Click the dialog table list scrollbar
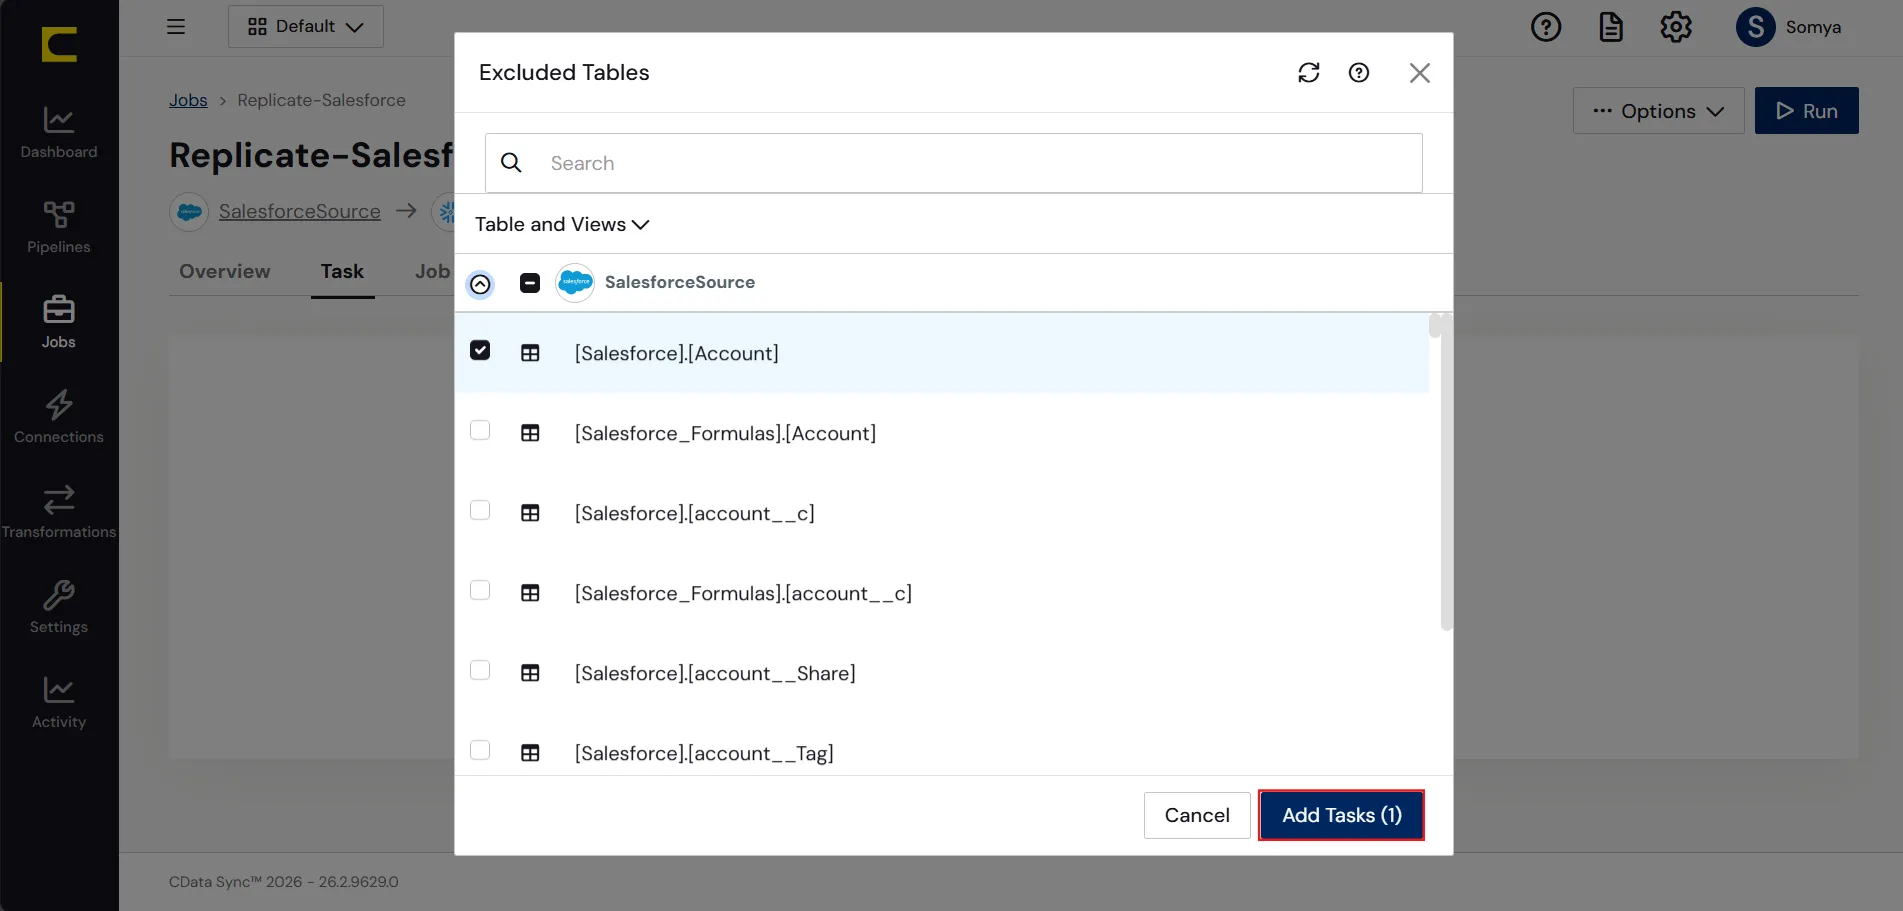 (1446, 472)
